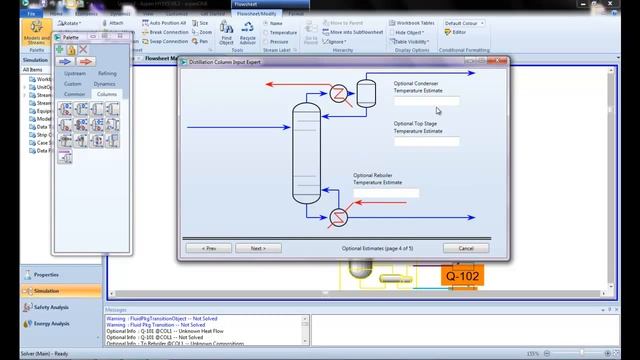Image resolution: width=640 pixels, height=360 pixels.
Task: Open the conditional formatting Editor
Action: (x=455, y=32)
